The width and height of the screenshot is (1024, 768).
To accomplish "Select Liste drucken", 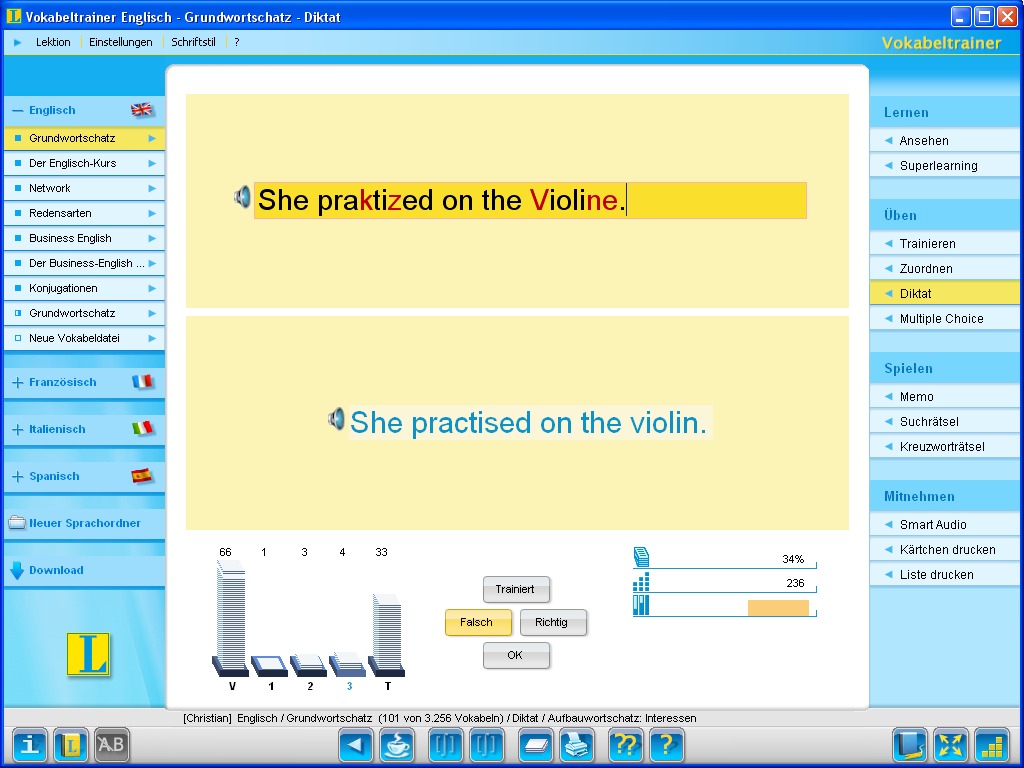I will [944, 575].
